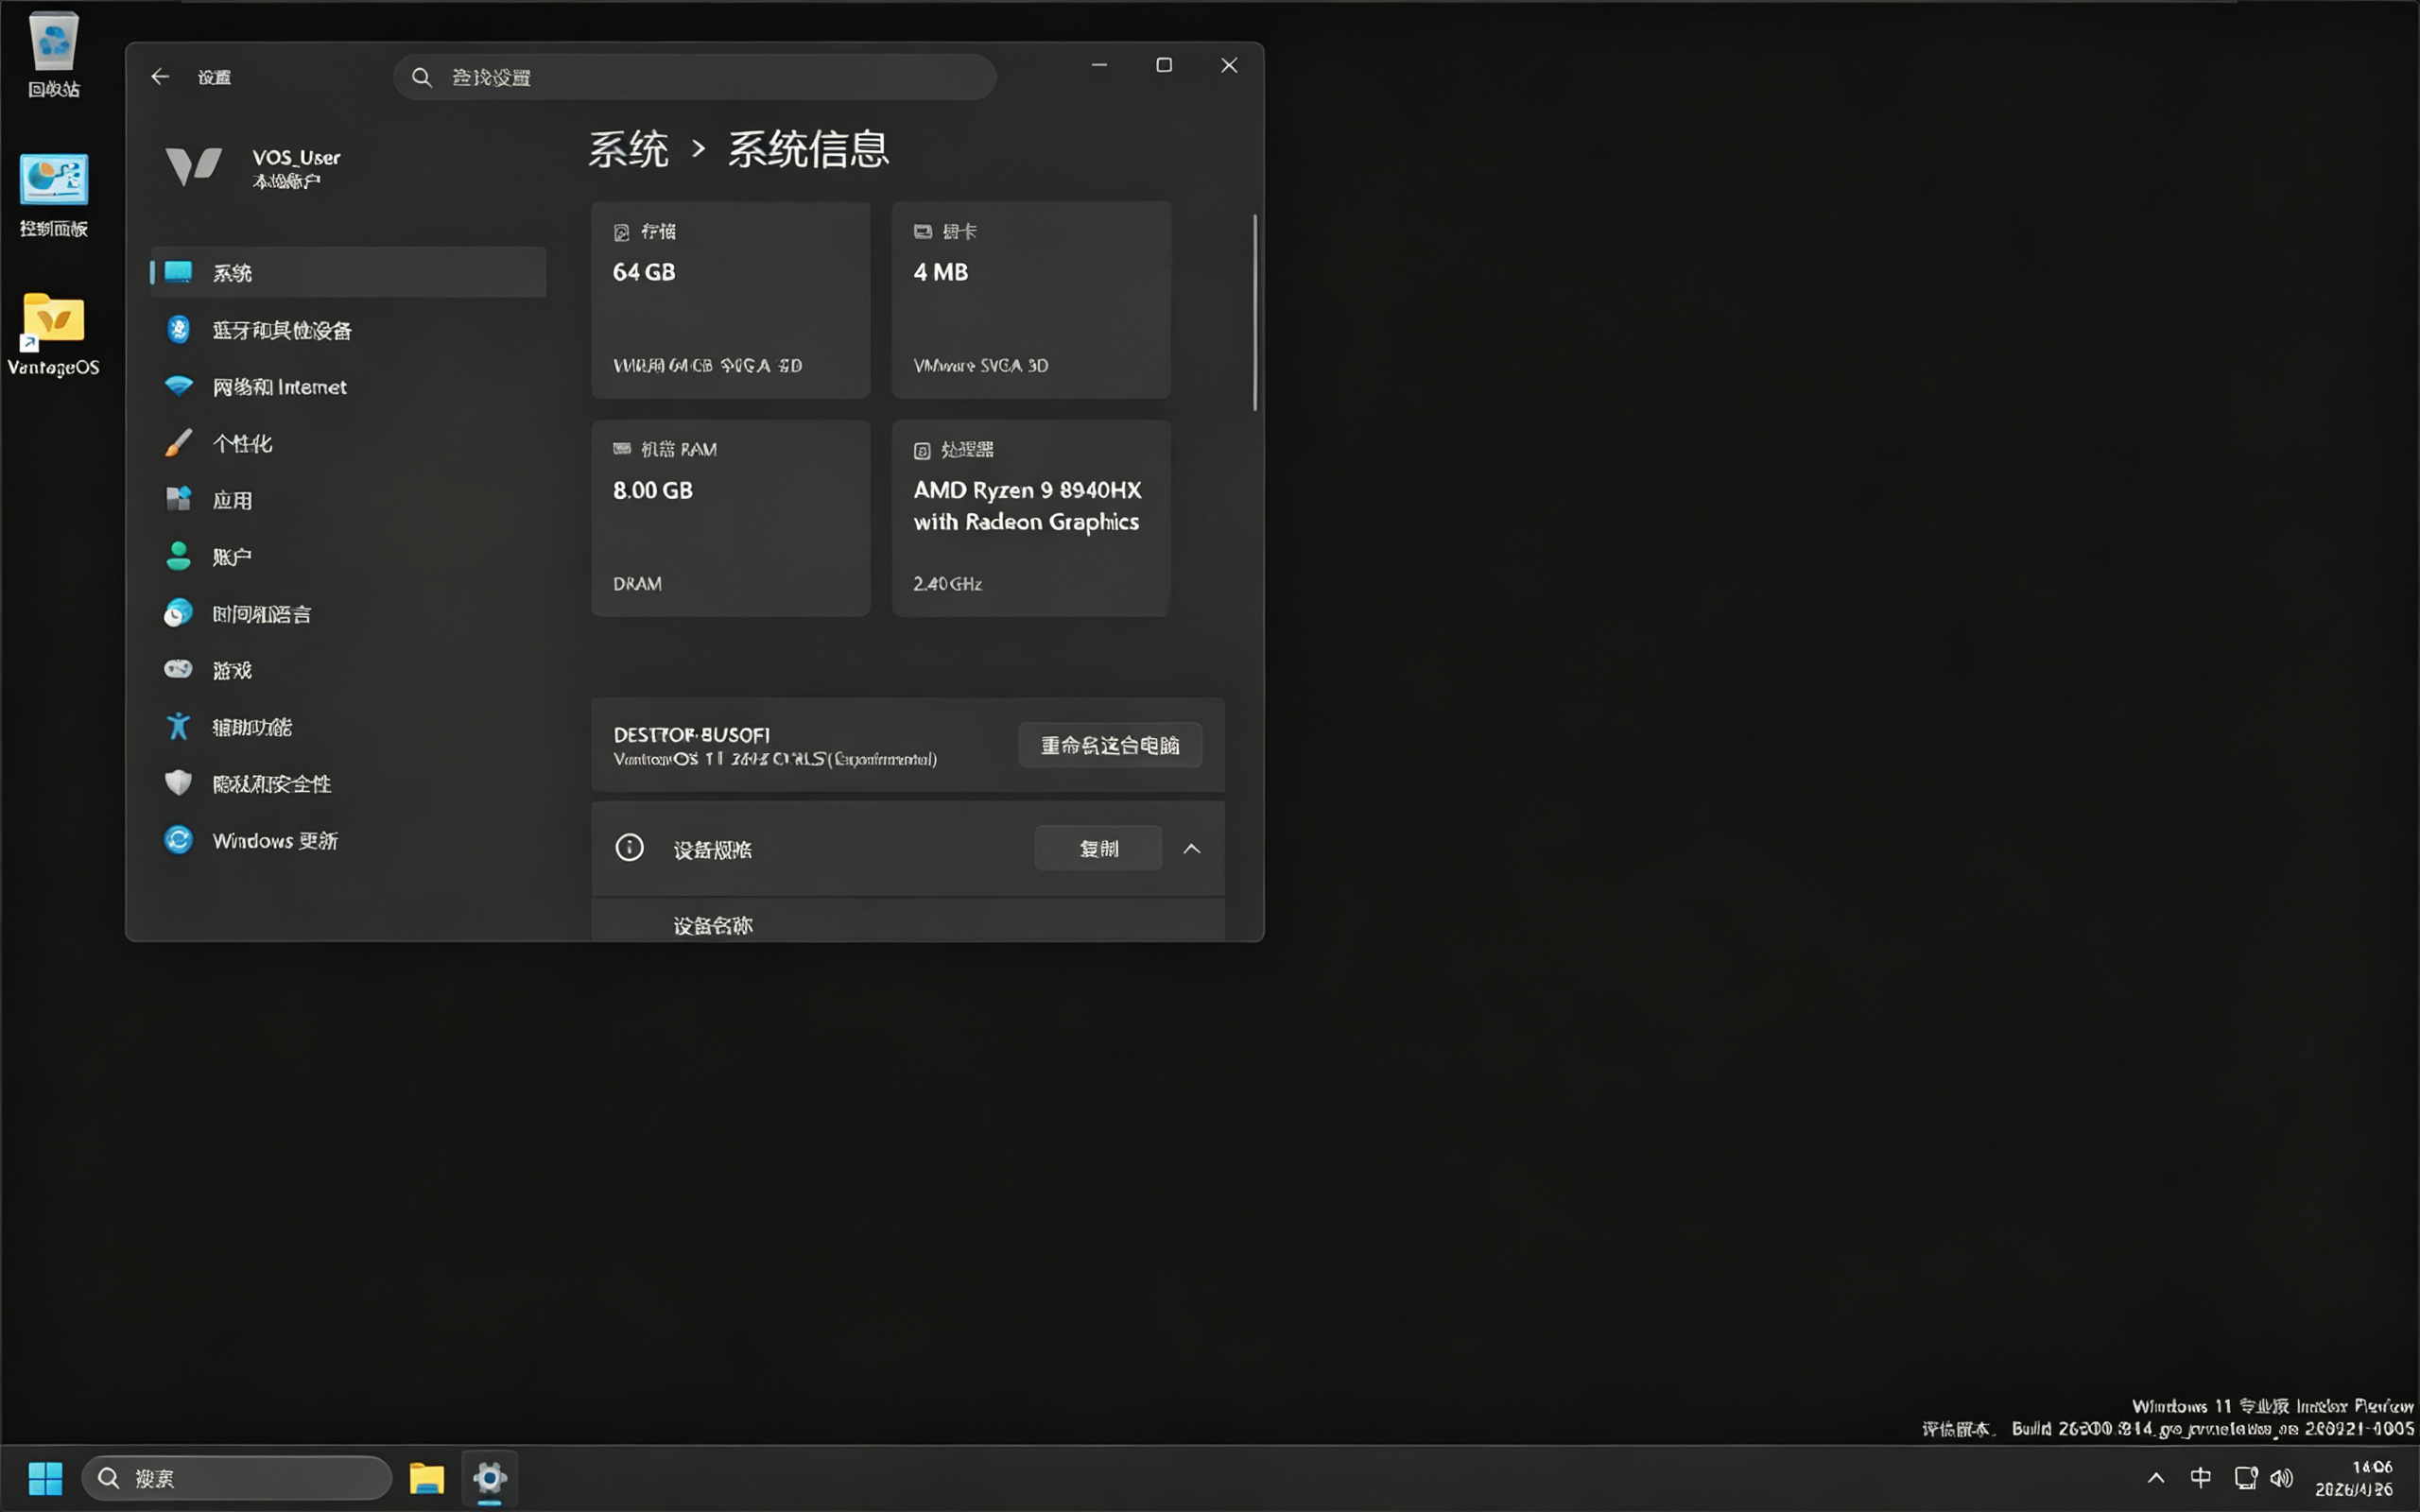
Task: Open File Explorer from the taskbar
Action: (427, 1477)
